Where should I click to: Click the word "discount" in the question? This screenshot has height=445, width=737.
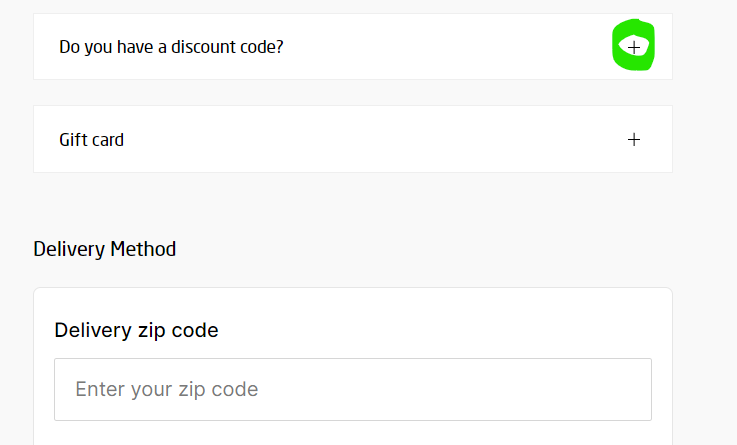[x=200, y=46]
